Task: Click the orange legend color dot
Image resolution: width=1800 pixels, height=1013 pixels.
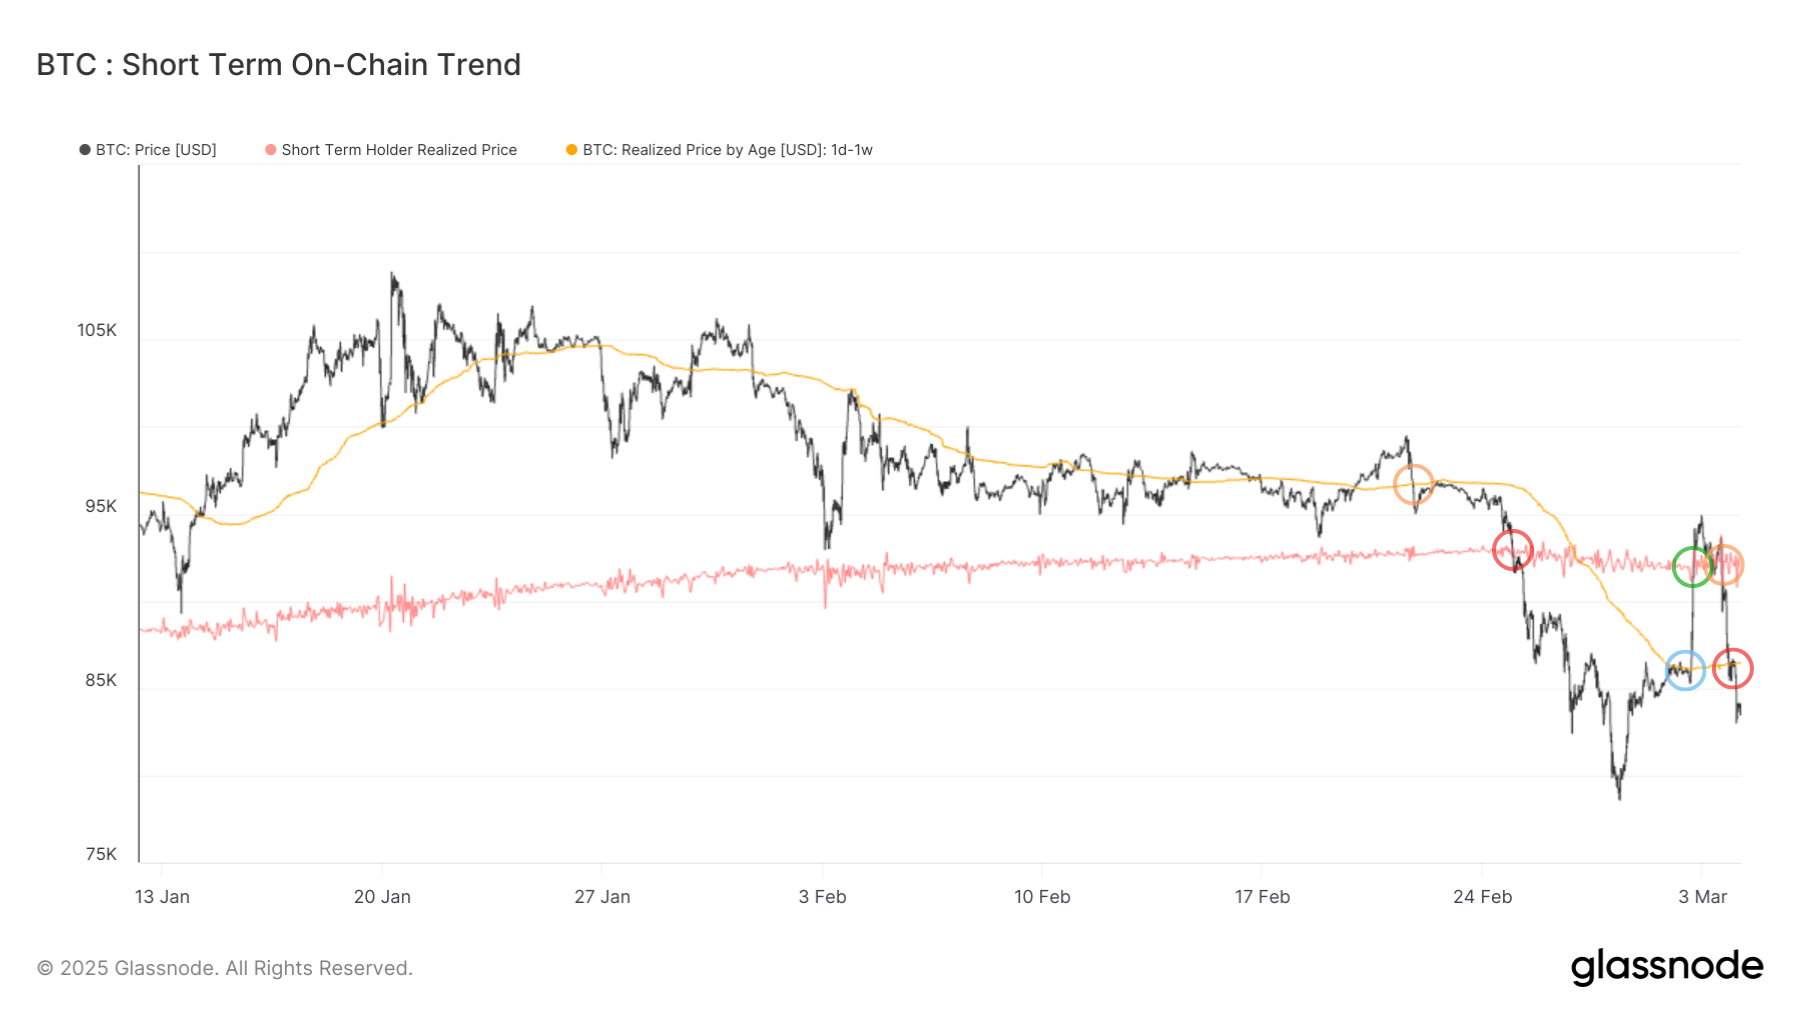Action: 572,150
